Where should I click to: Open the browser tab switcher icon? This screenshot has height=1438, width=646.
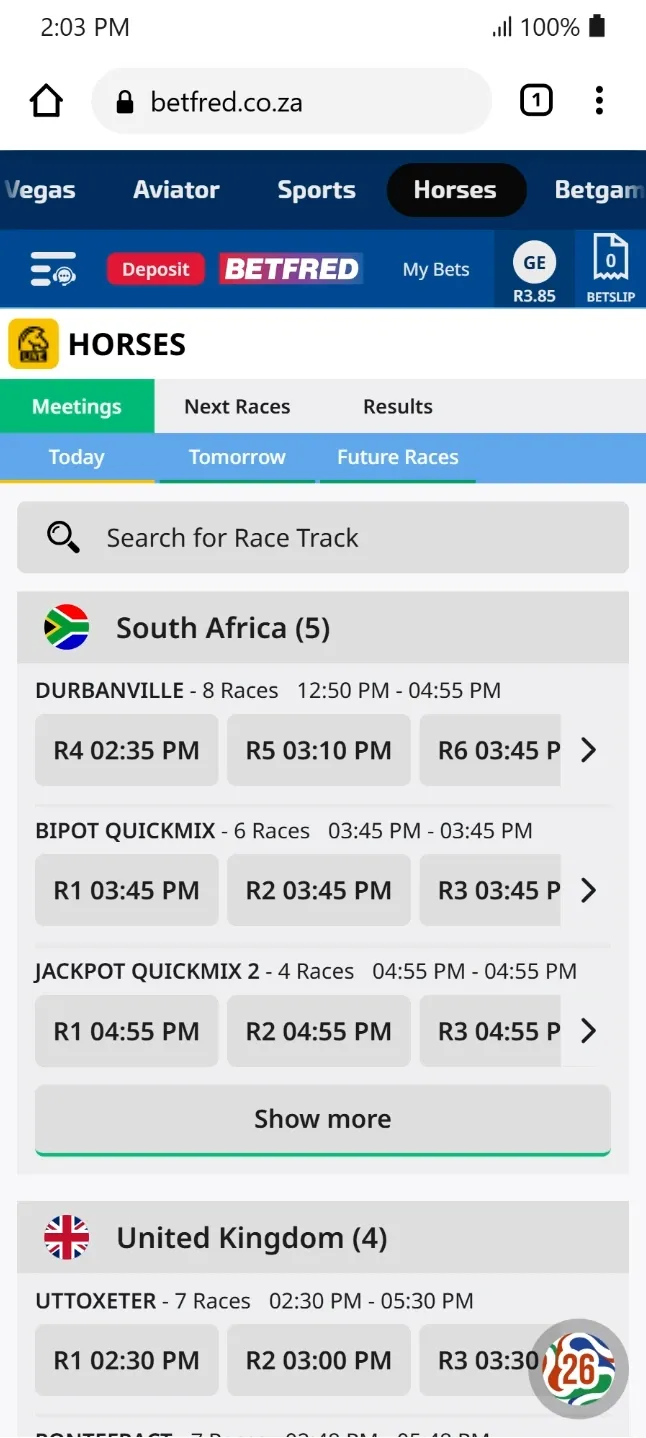click(536, 100)
